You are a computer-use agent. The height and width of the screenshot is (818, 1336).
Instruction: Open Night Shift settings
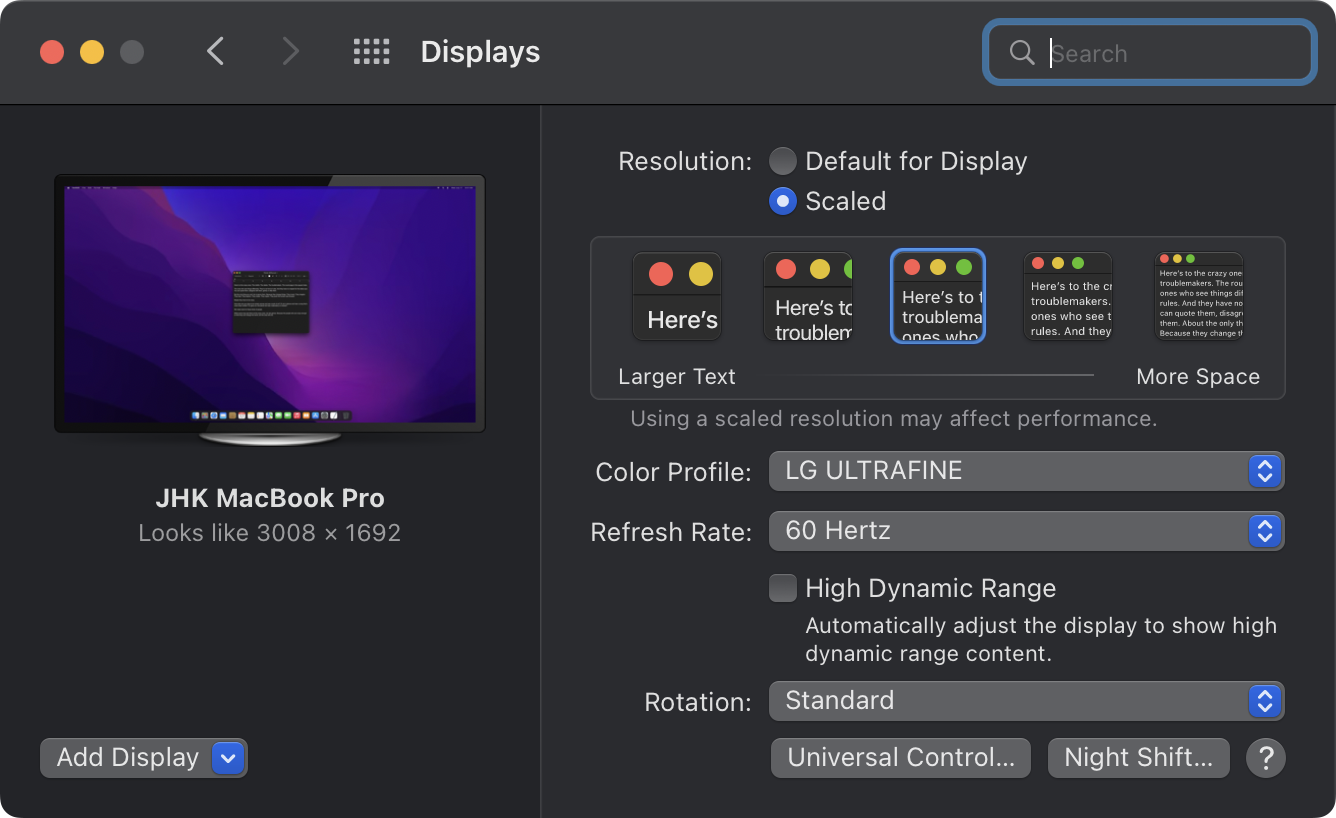click(x=1137, y=758)
